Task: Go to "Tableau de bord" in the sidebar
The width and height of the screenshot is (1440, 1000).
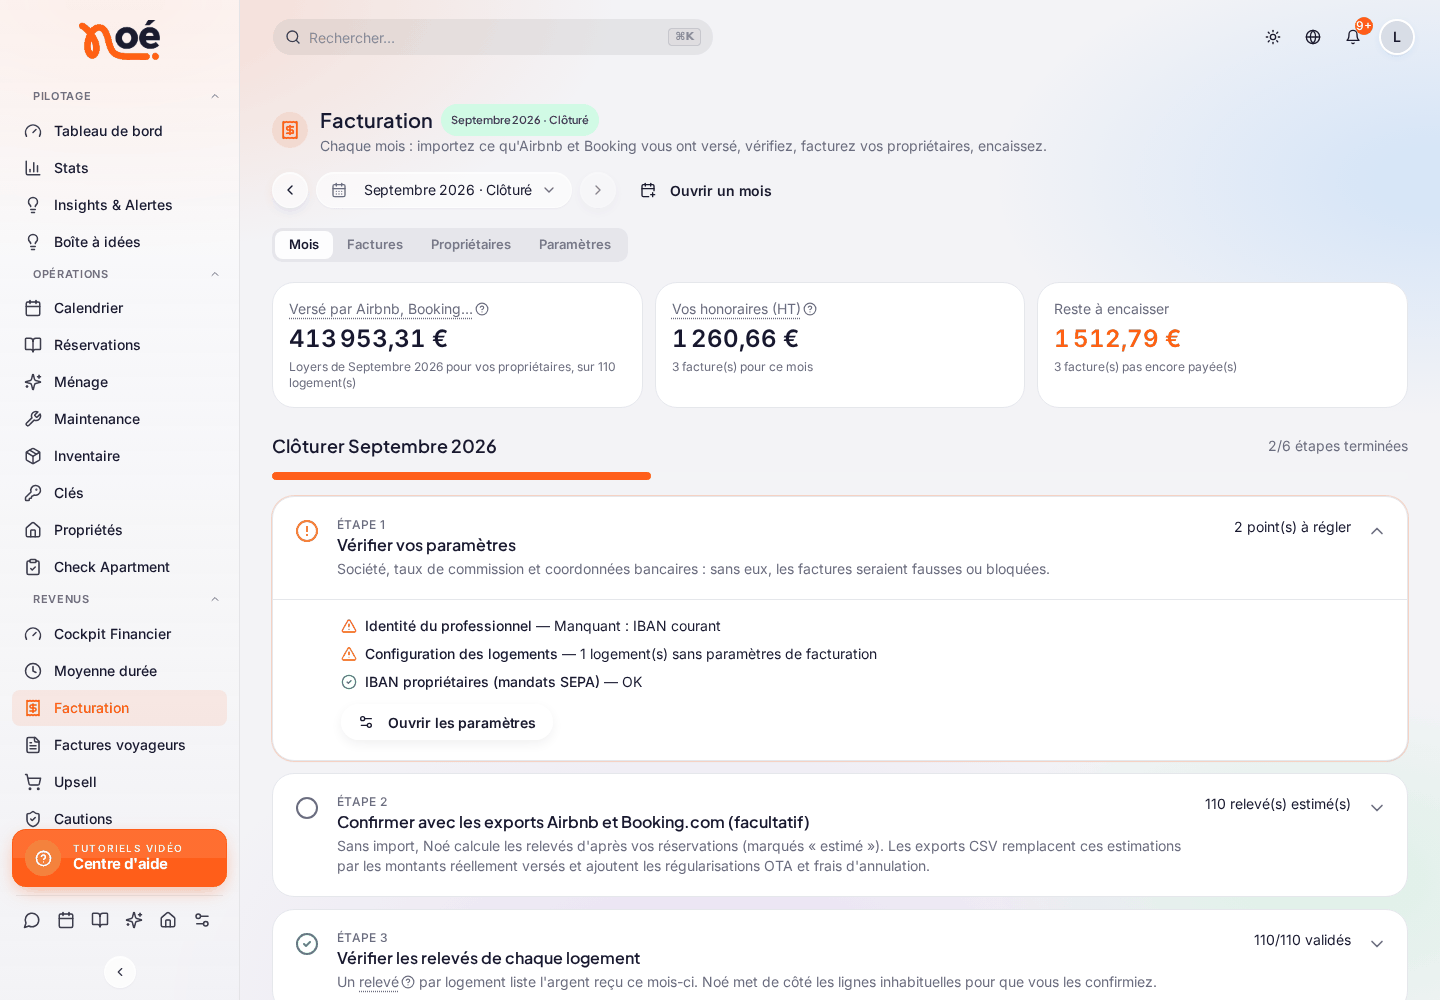Action: click(119, 131)
